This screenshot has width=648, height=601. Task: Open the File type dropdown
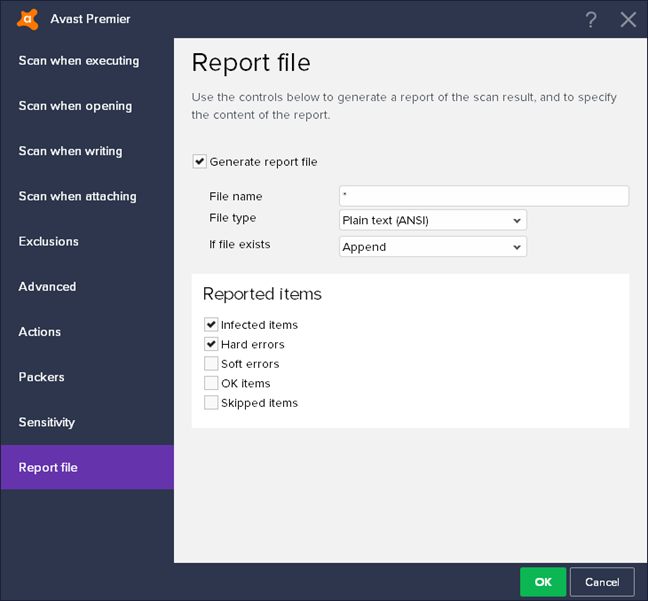coord(432,220)
